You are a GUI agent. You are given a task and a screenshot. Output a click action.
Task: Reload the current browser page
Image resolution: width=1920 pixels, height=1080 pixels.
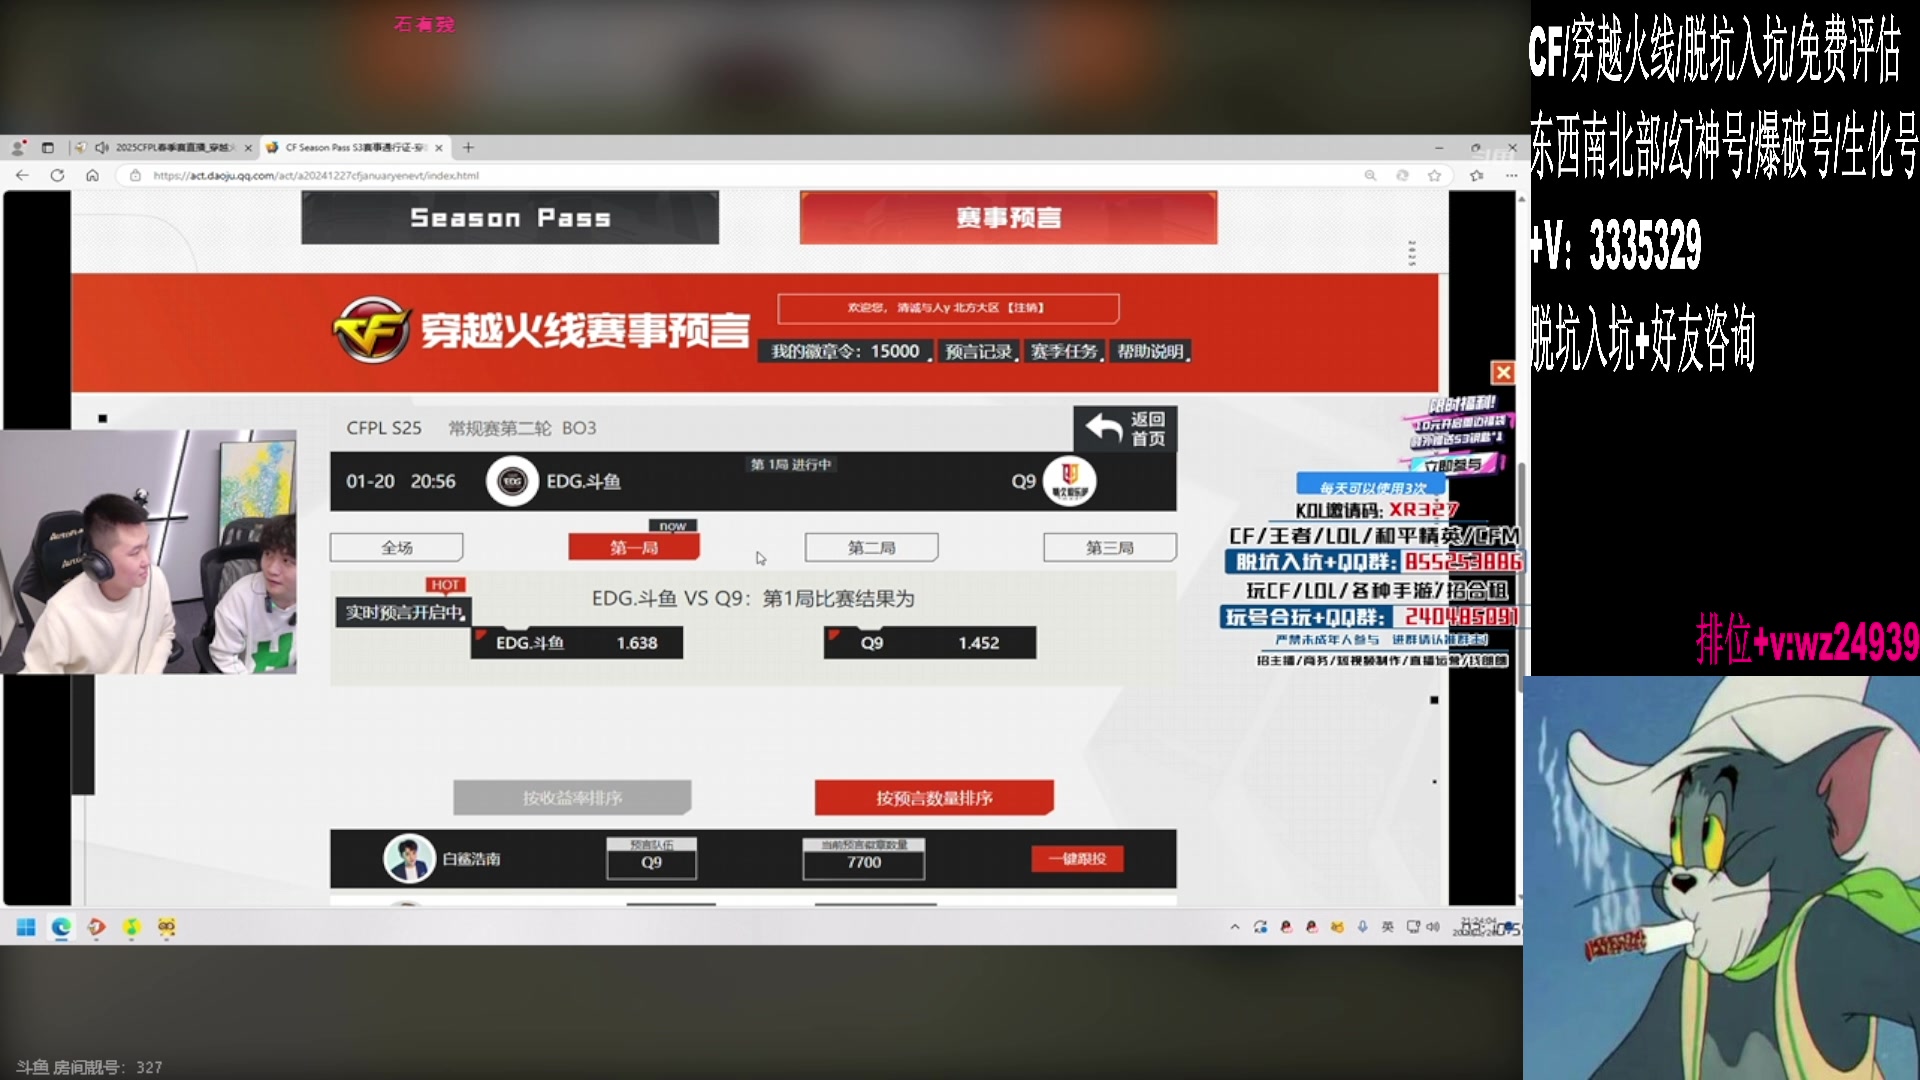pyautogui.click(x=57, y=175)
